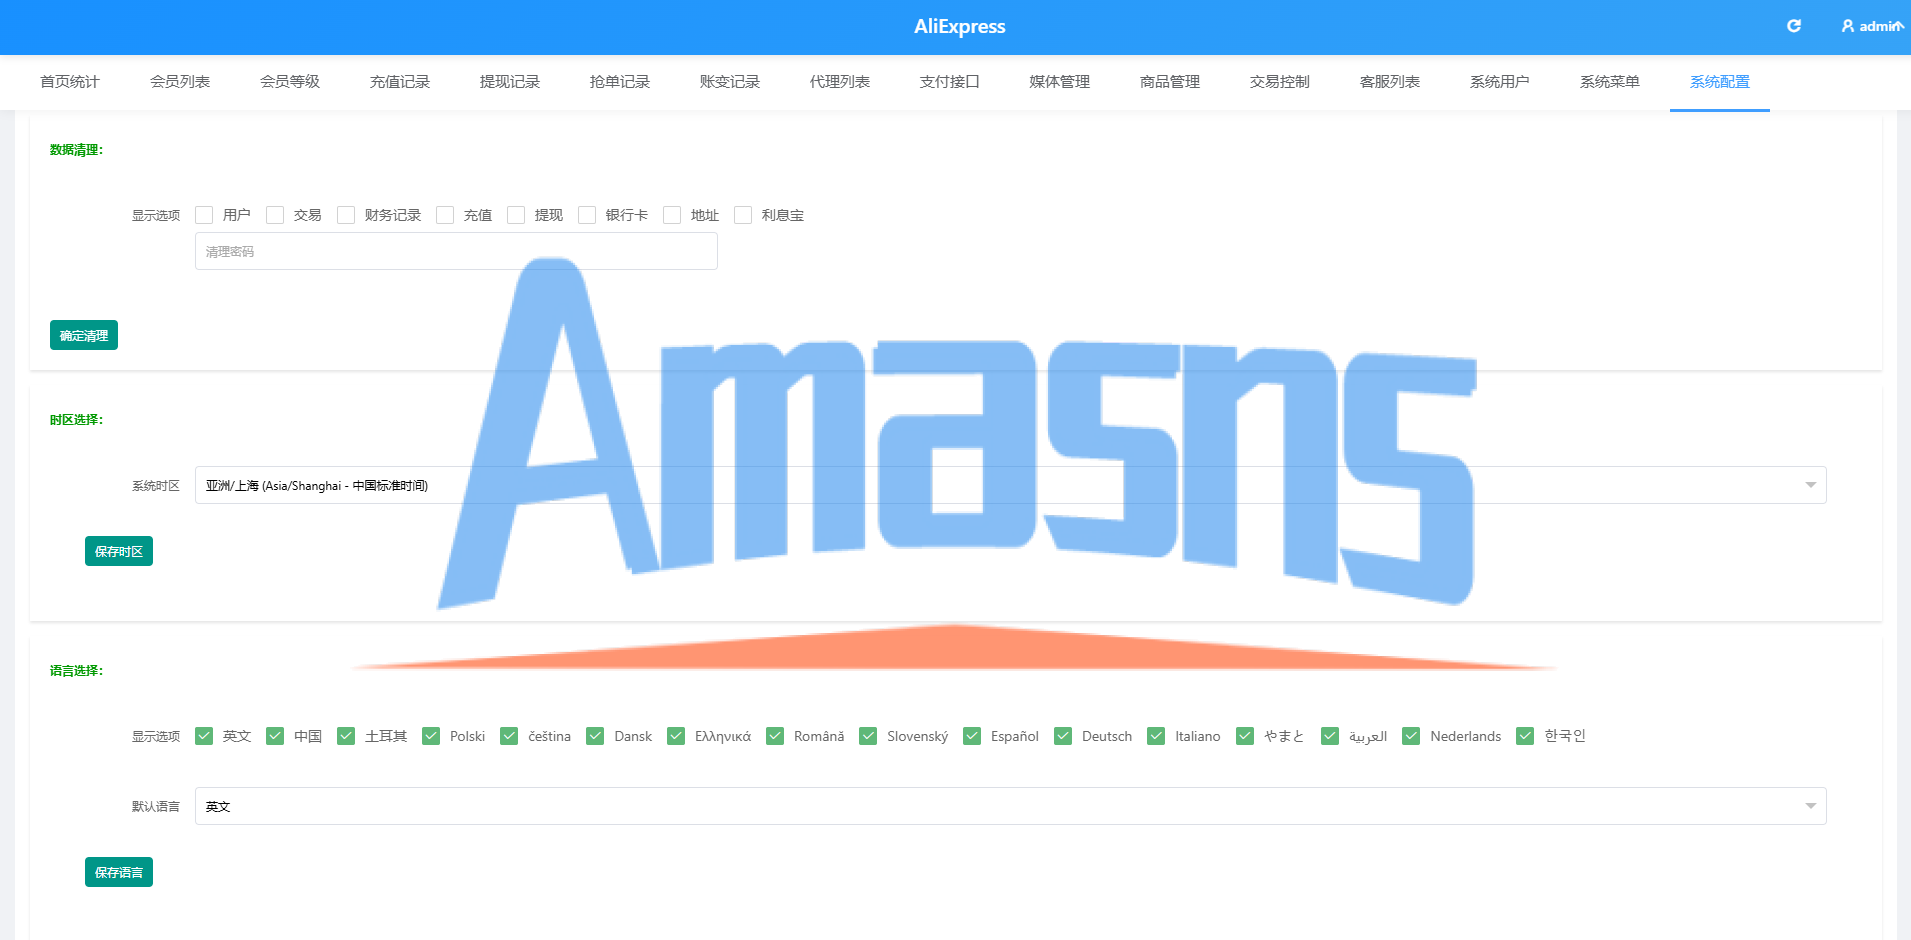Check the 用户 data cleanup checkbox

pyautogui.click(x=204, y=215)
